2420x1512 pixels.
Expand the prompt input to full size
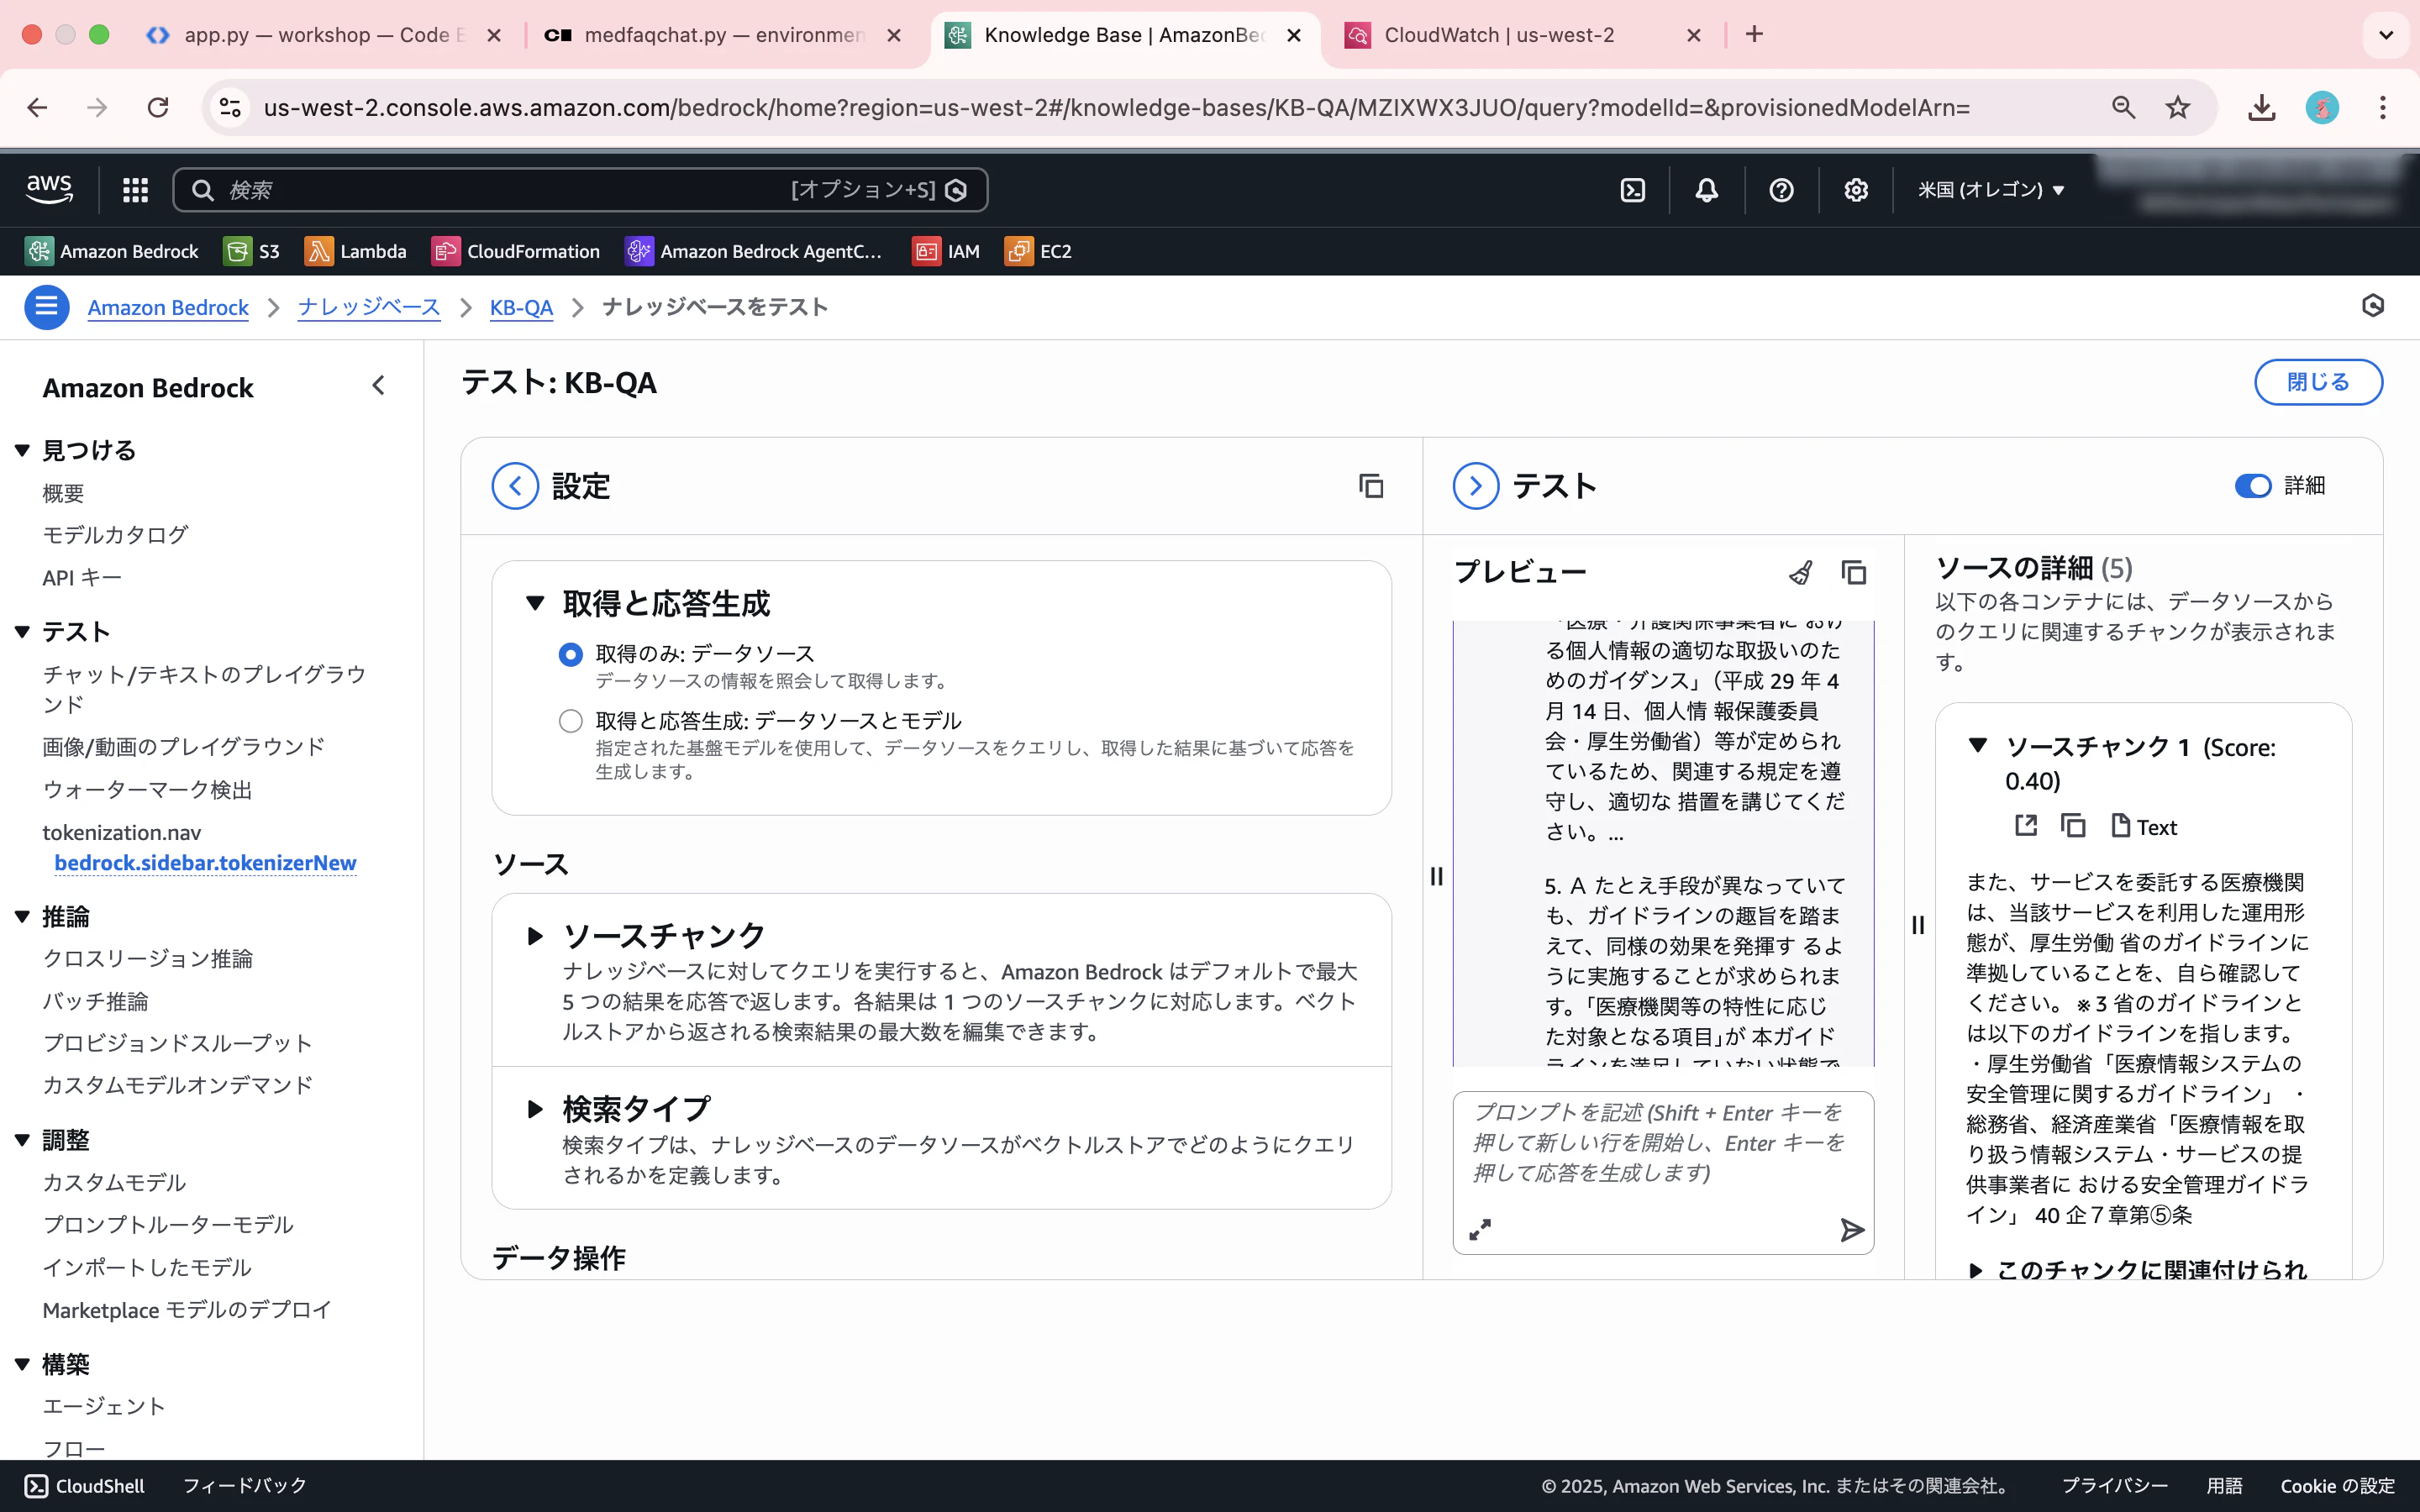[1480, 1230]
